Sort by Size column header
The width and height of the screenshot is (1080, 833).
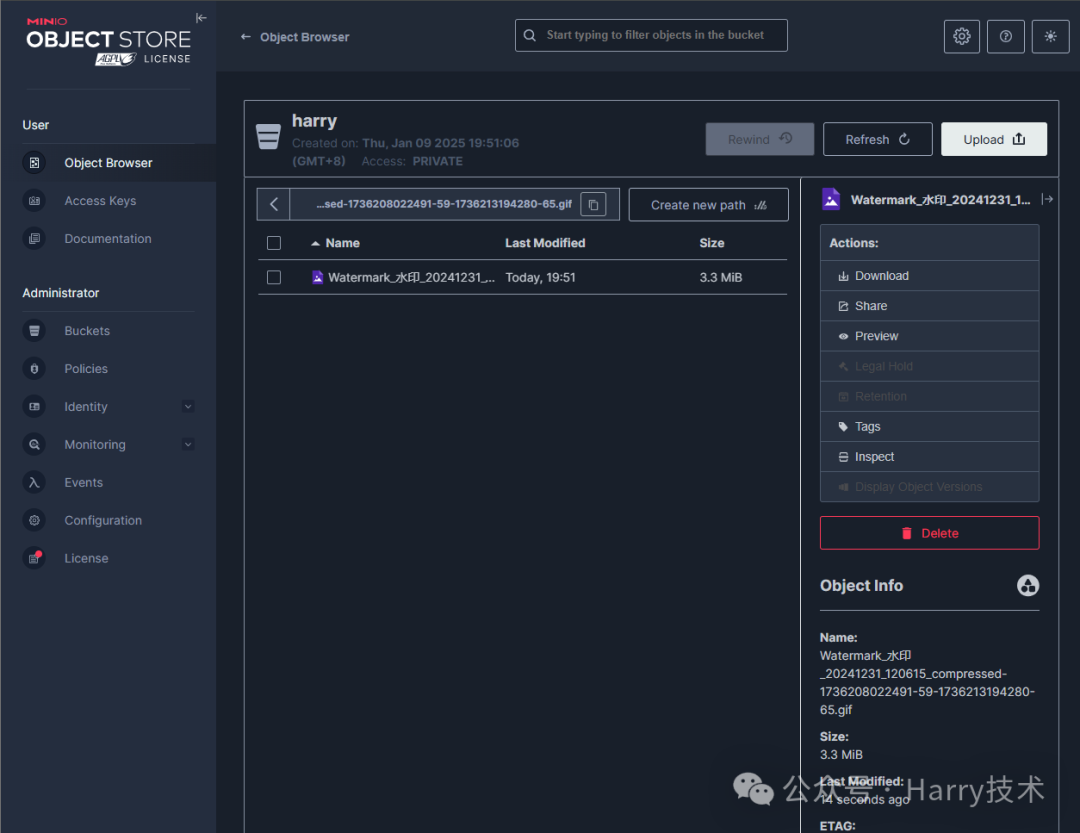pos(712,243)
